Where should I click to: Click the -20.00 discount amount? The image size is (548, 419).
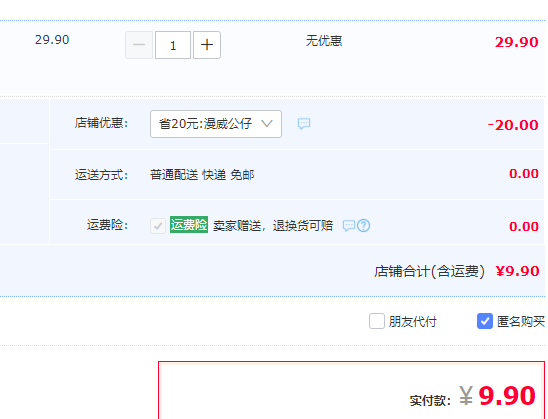(x=513, y=125)
